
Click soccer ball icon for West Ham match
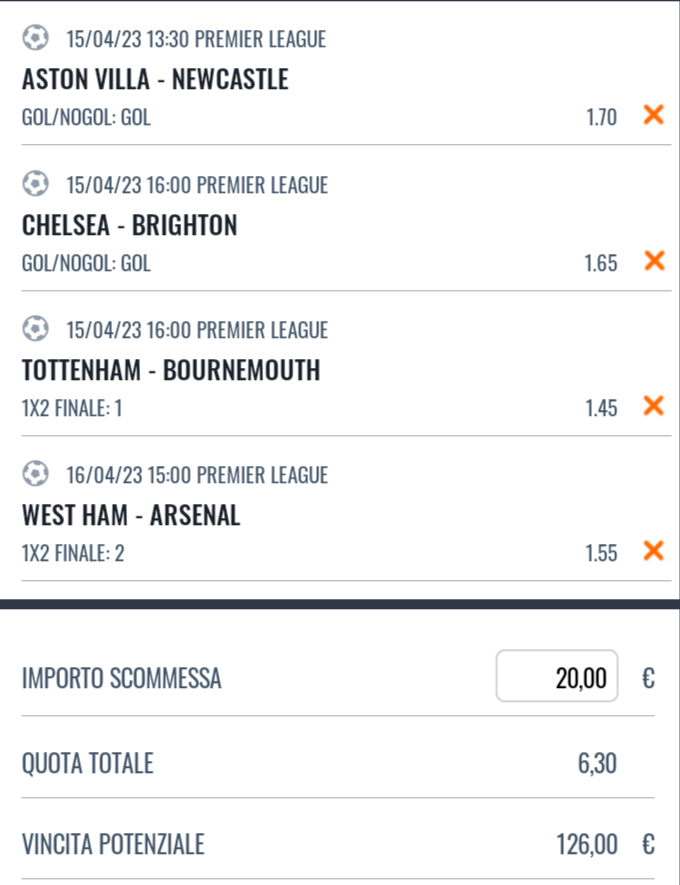coord(35,474)
